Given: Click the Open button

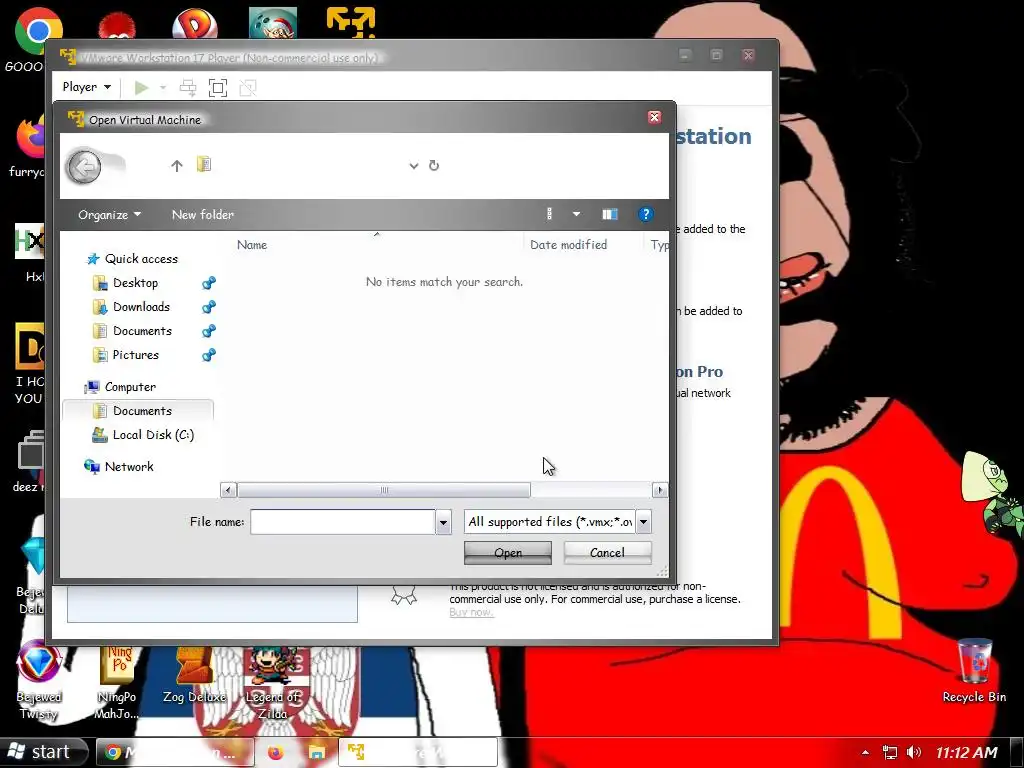Looking at the screenshot, I should (507, 553).
